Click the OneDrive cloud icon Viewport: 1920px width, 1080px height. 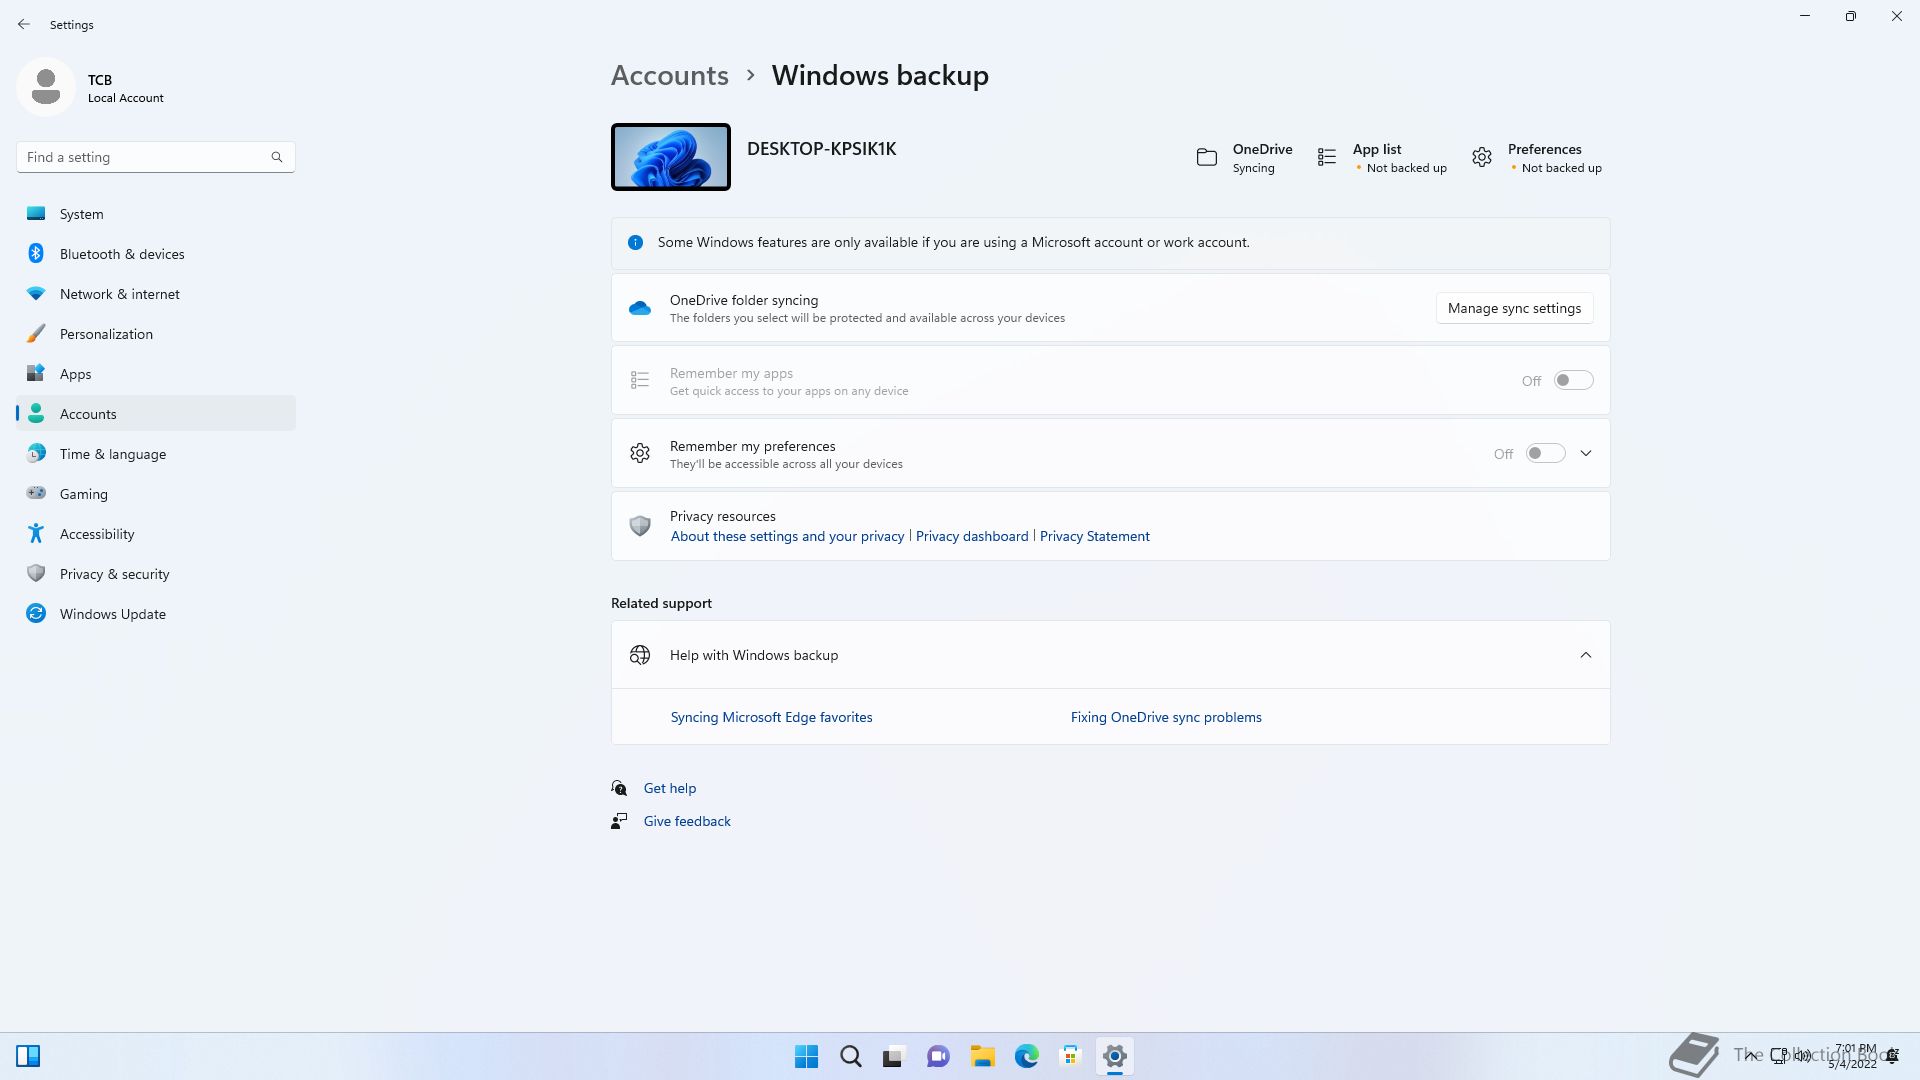[x=640, y=308]
